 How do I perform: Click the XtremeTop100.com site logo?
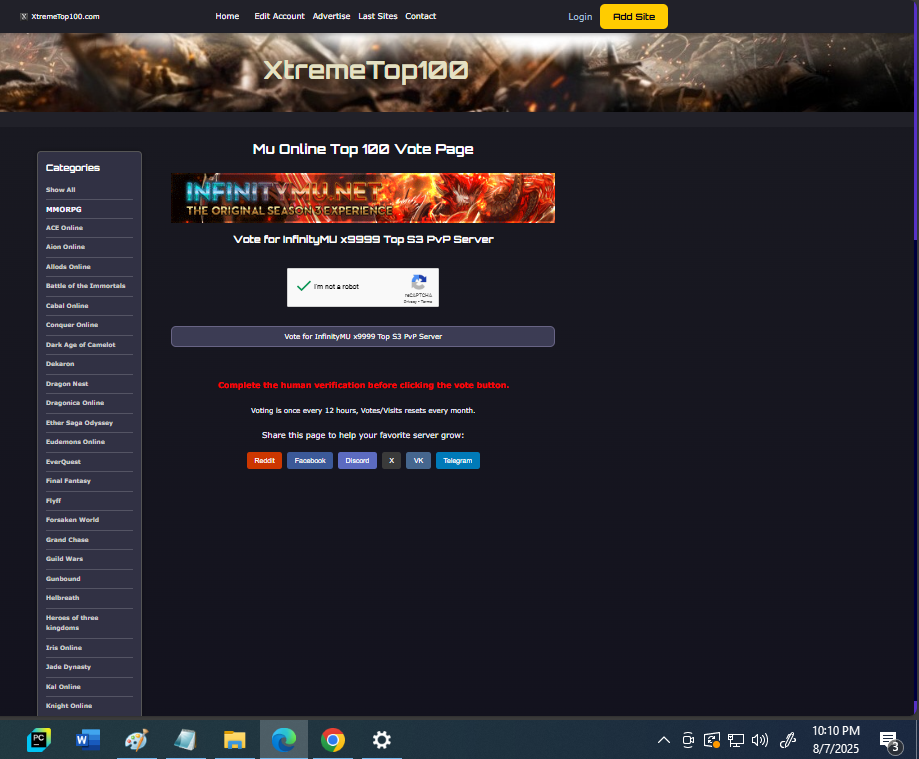point(60,16)
